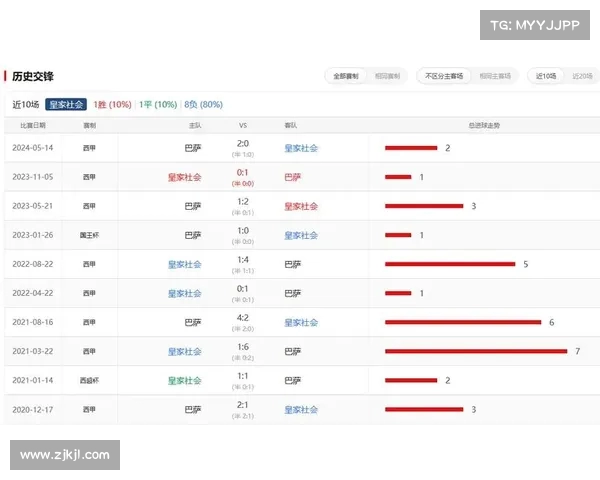Click the 赛制 column header
Screen dimensions: 600x480
pyautogui.click(x=90, y=125)
